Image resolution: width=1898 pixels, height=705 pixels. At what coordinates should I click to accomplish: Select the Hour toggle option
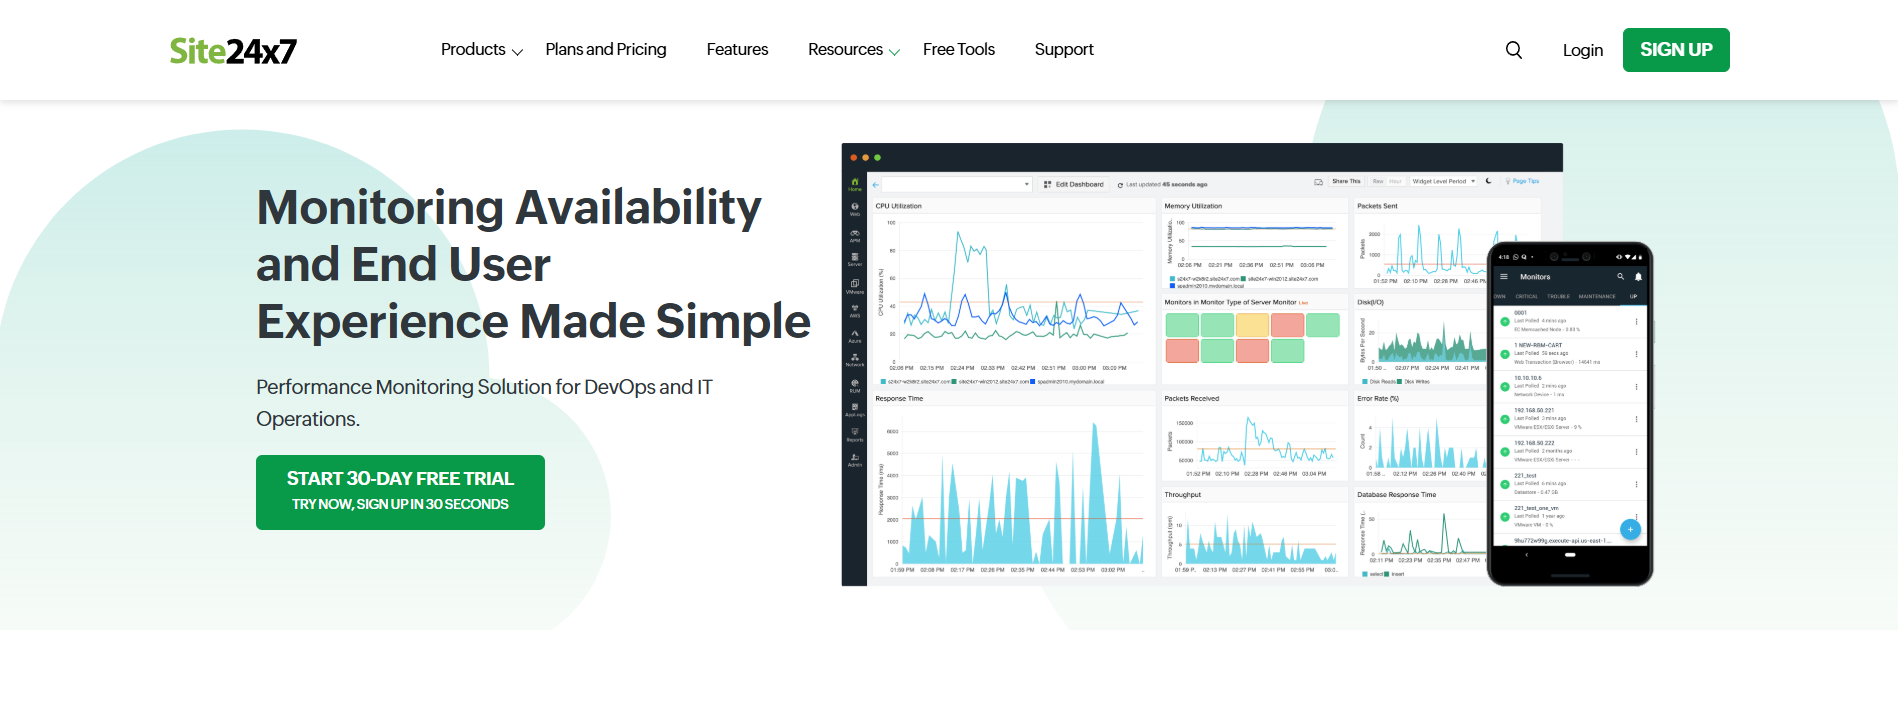pos(1395,182)
